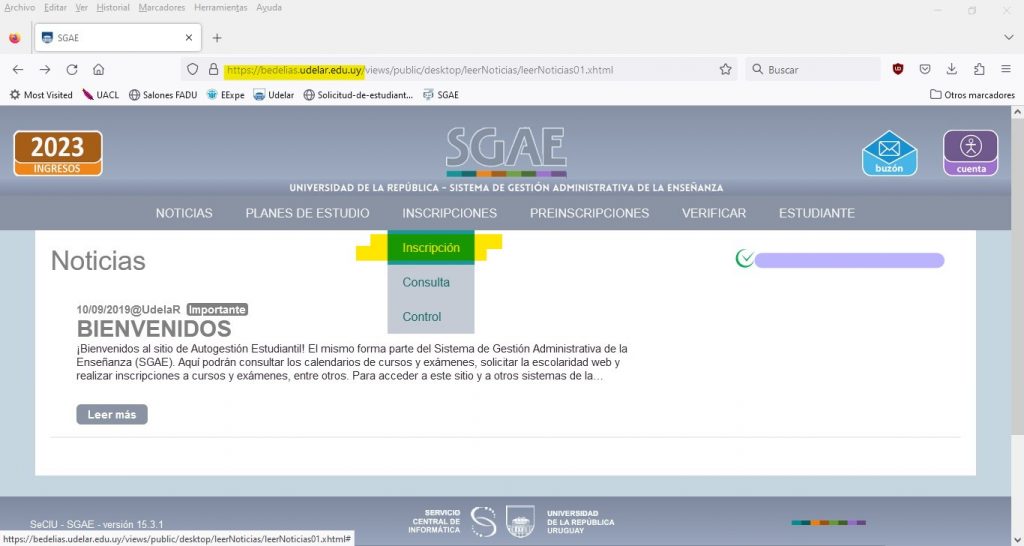Open the extensions puzzle icon

pos(979,69)
